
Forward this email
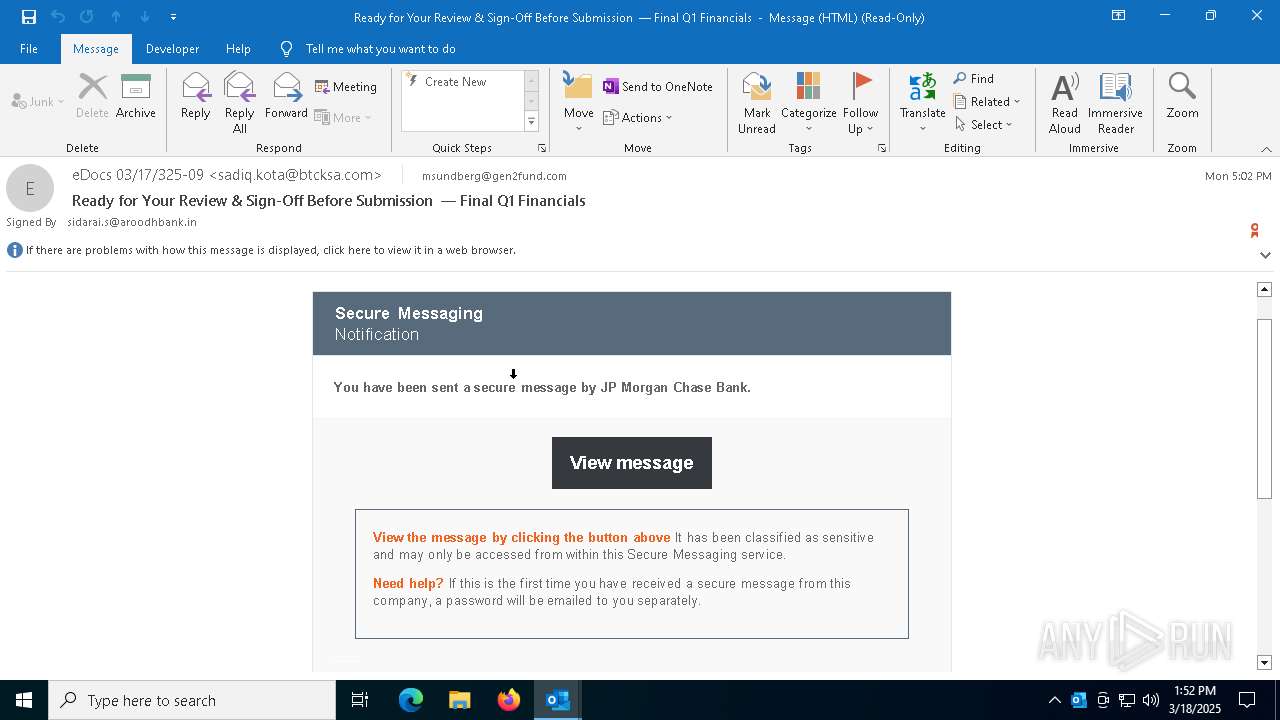click(x=286, y=97)
